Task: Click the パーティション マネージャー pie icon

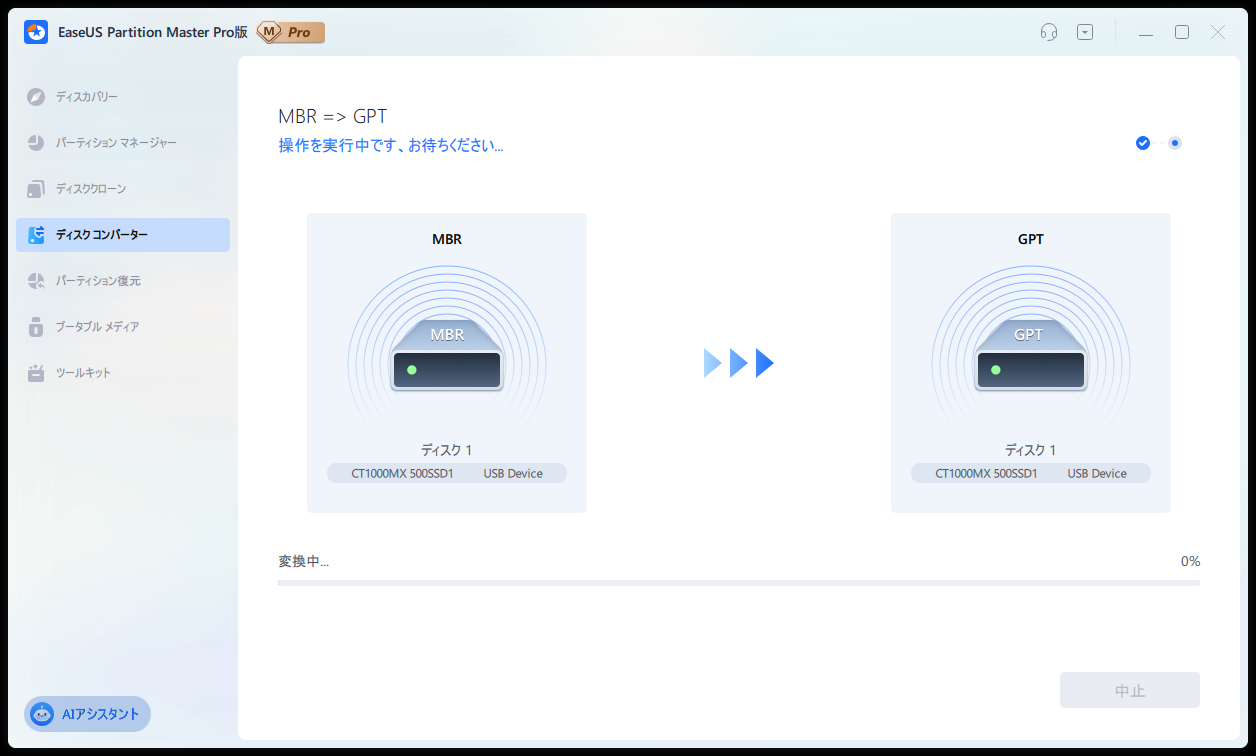Action: click(x=36, y=143)
